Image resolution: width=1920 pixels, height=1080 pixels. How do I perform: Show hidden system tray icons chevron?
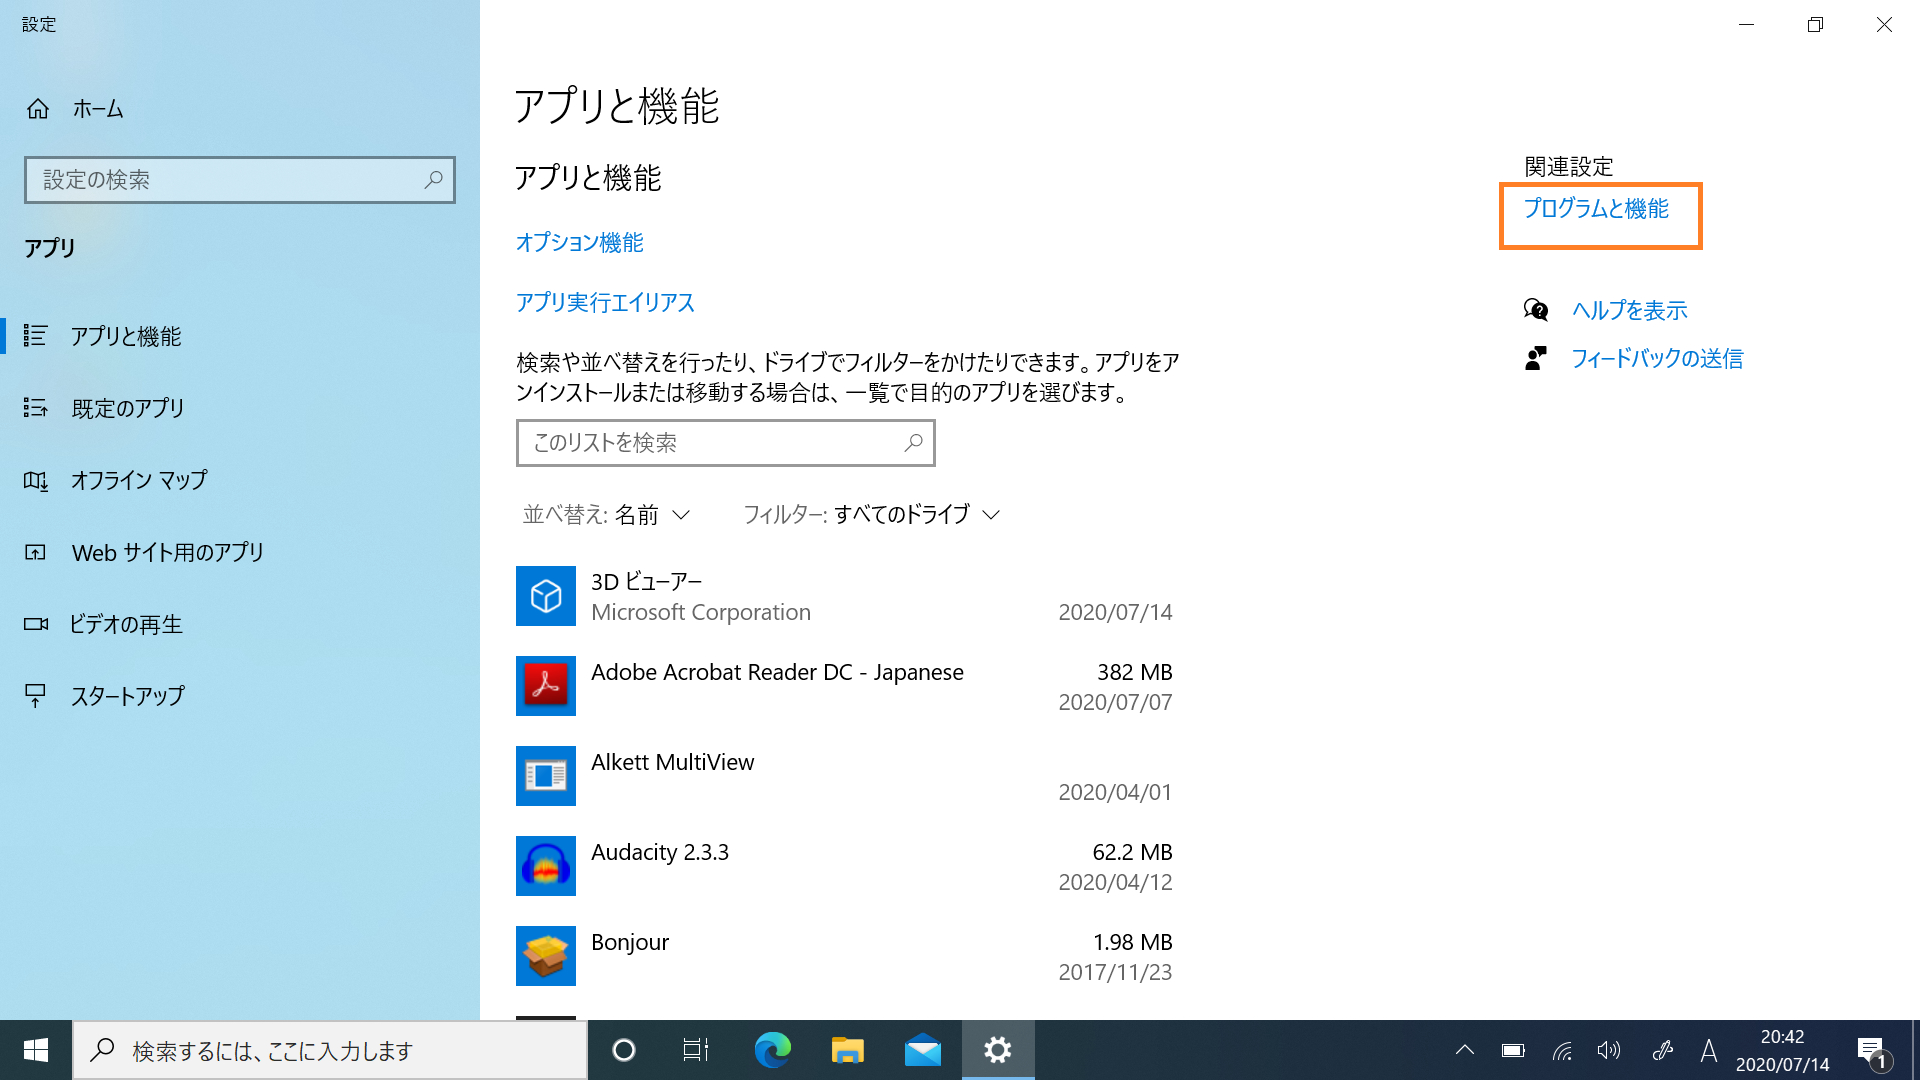tap(1464, 1050)
